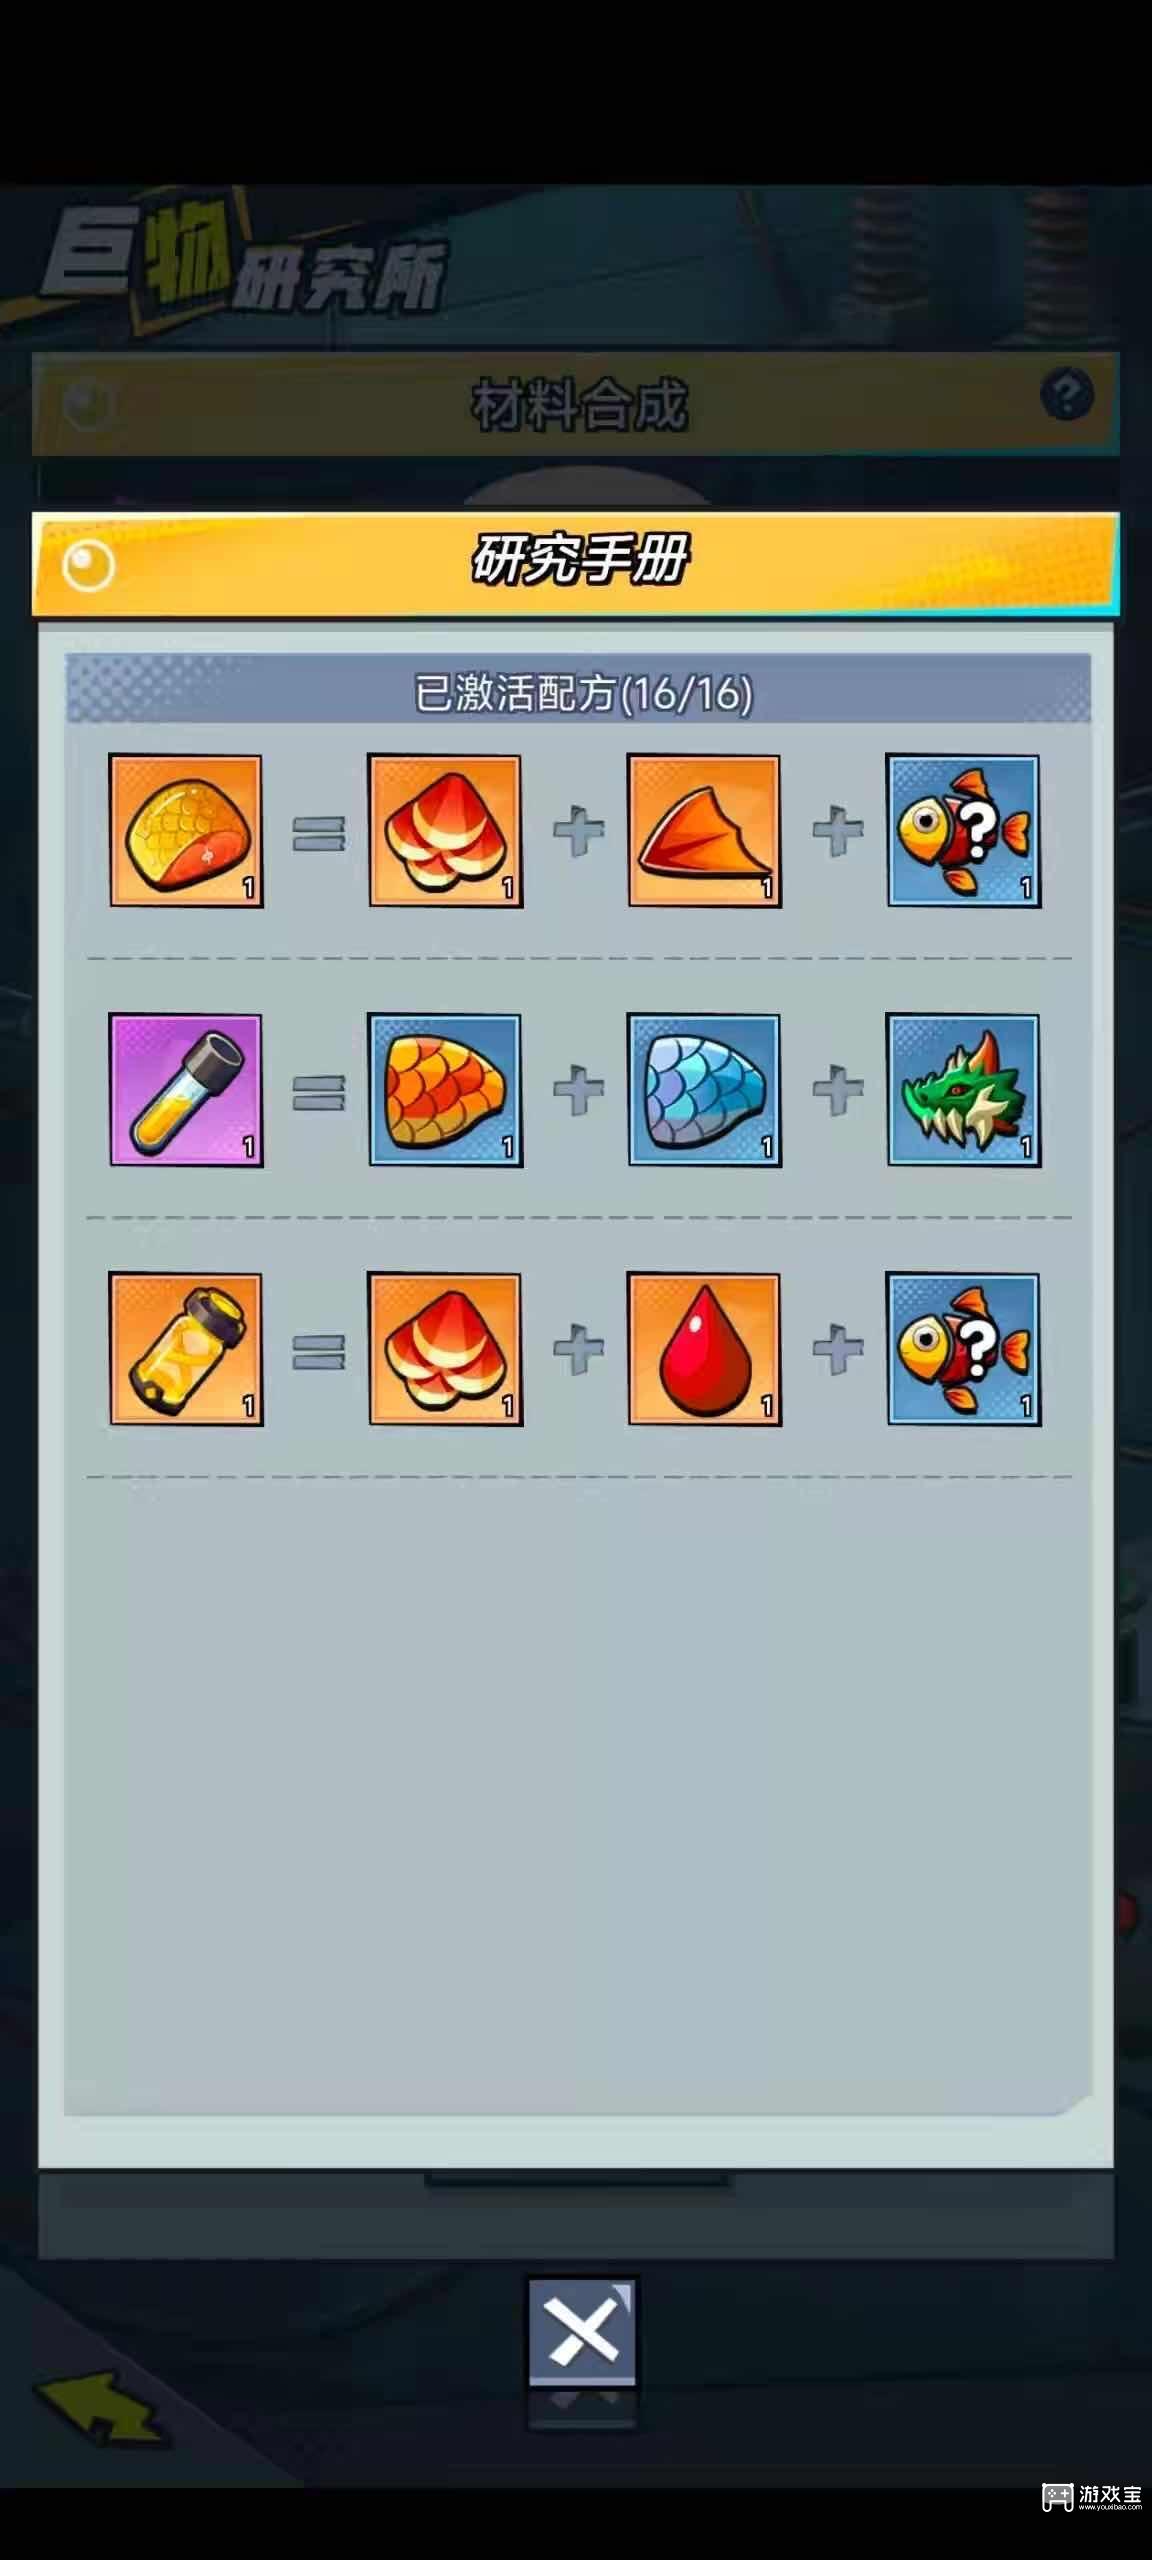This screenshot has width=1152, height=2560.
Task: Select the red blood drop ingredient
Action: pos(704,1349)
